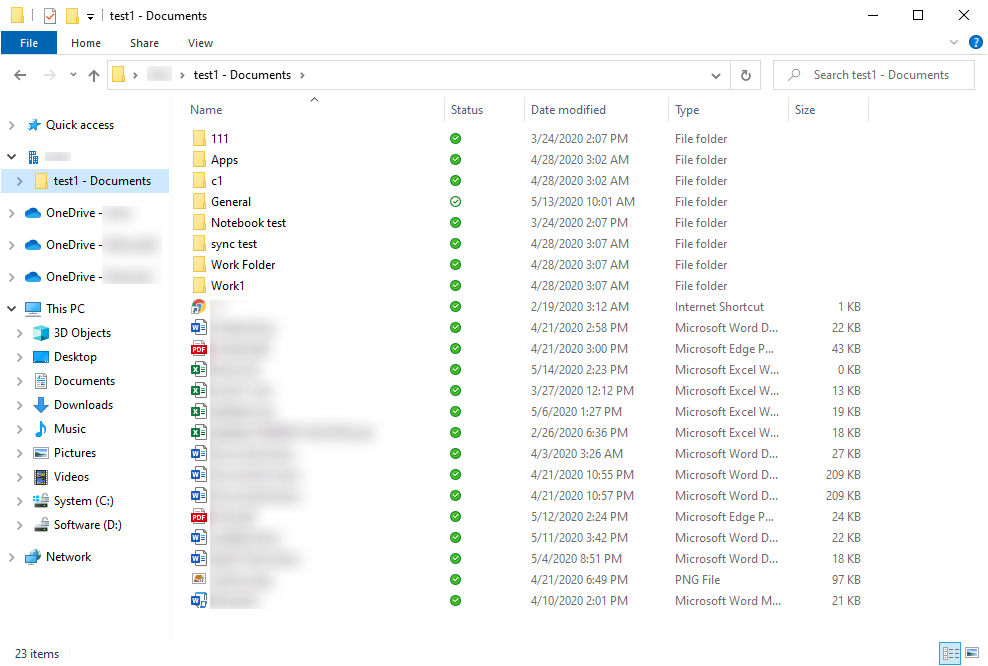Select the Work Folder folder

coord(243,265)
